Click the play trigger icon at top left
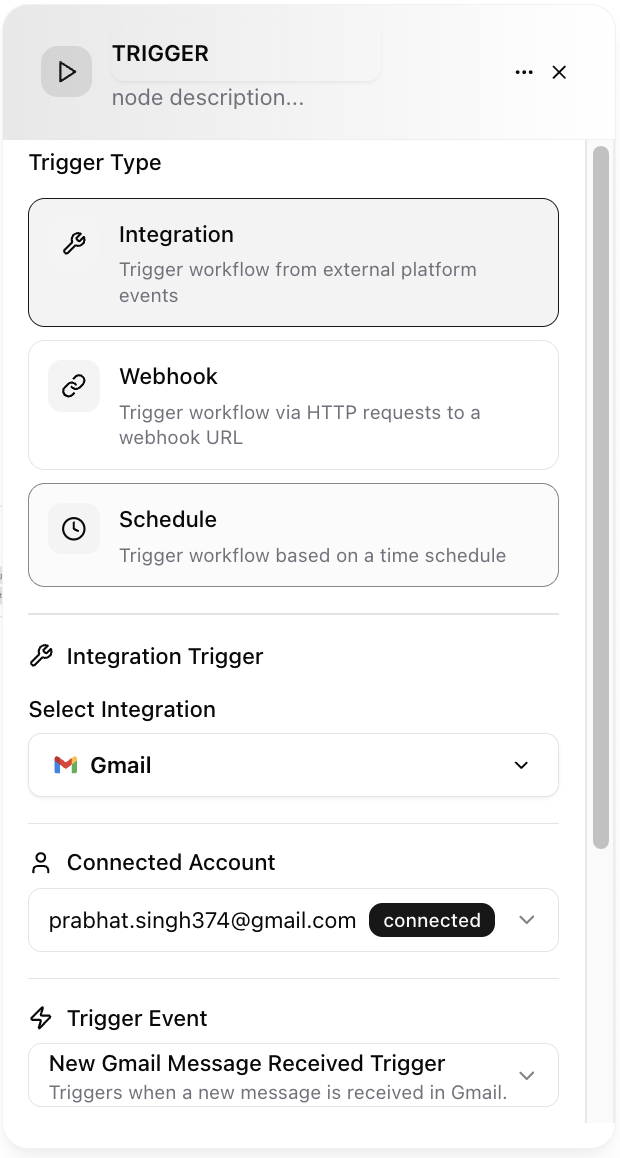This screenshot has height=1158, width=620. coord(66,72)
